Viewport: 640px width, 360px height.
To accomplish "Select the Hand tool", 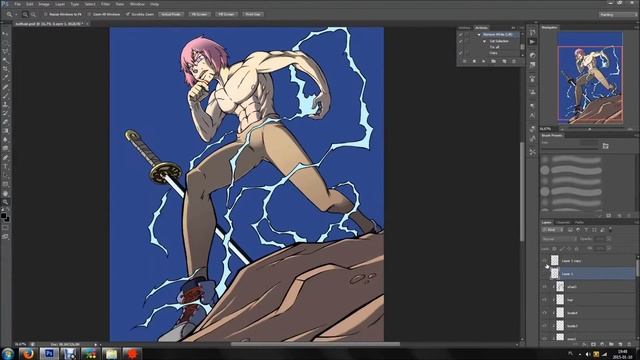I will coord(5,193).
